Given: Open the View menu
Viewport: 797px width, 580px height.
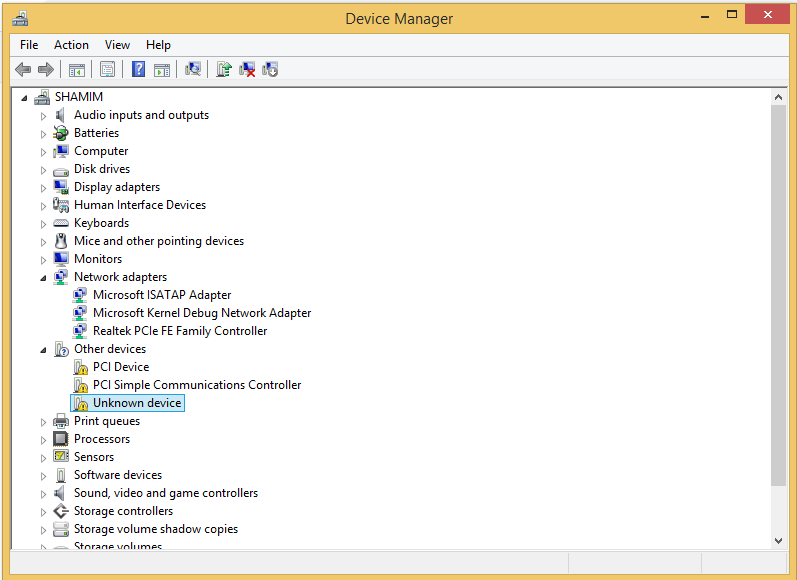Looking at the screenshot, I should [117, 45].
